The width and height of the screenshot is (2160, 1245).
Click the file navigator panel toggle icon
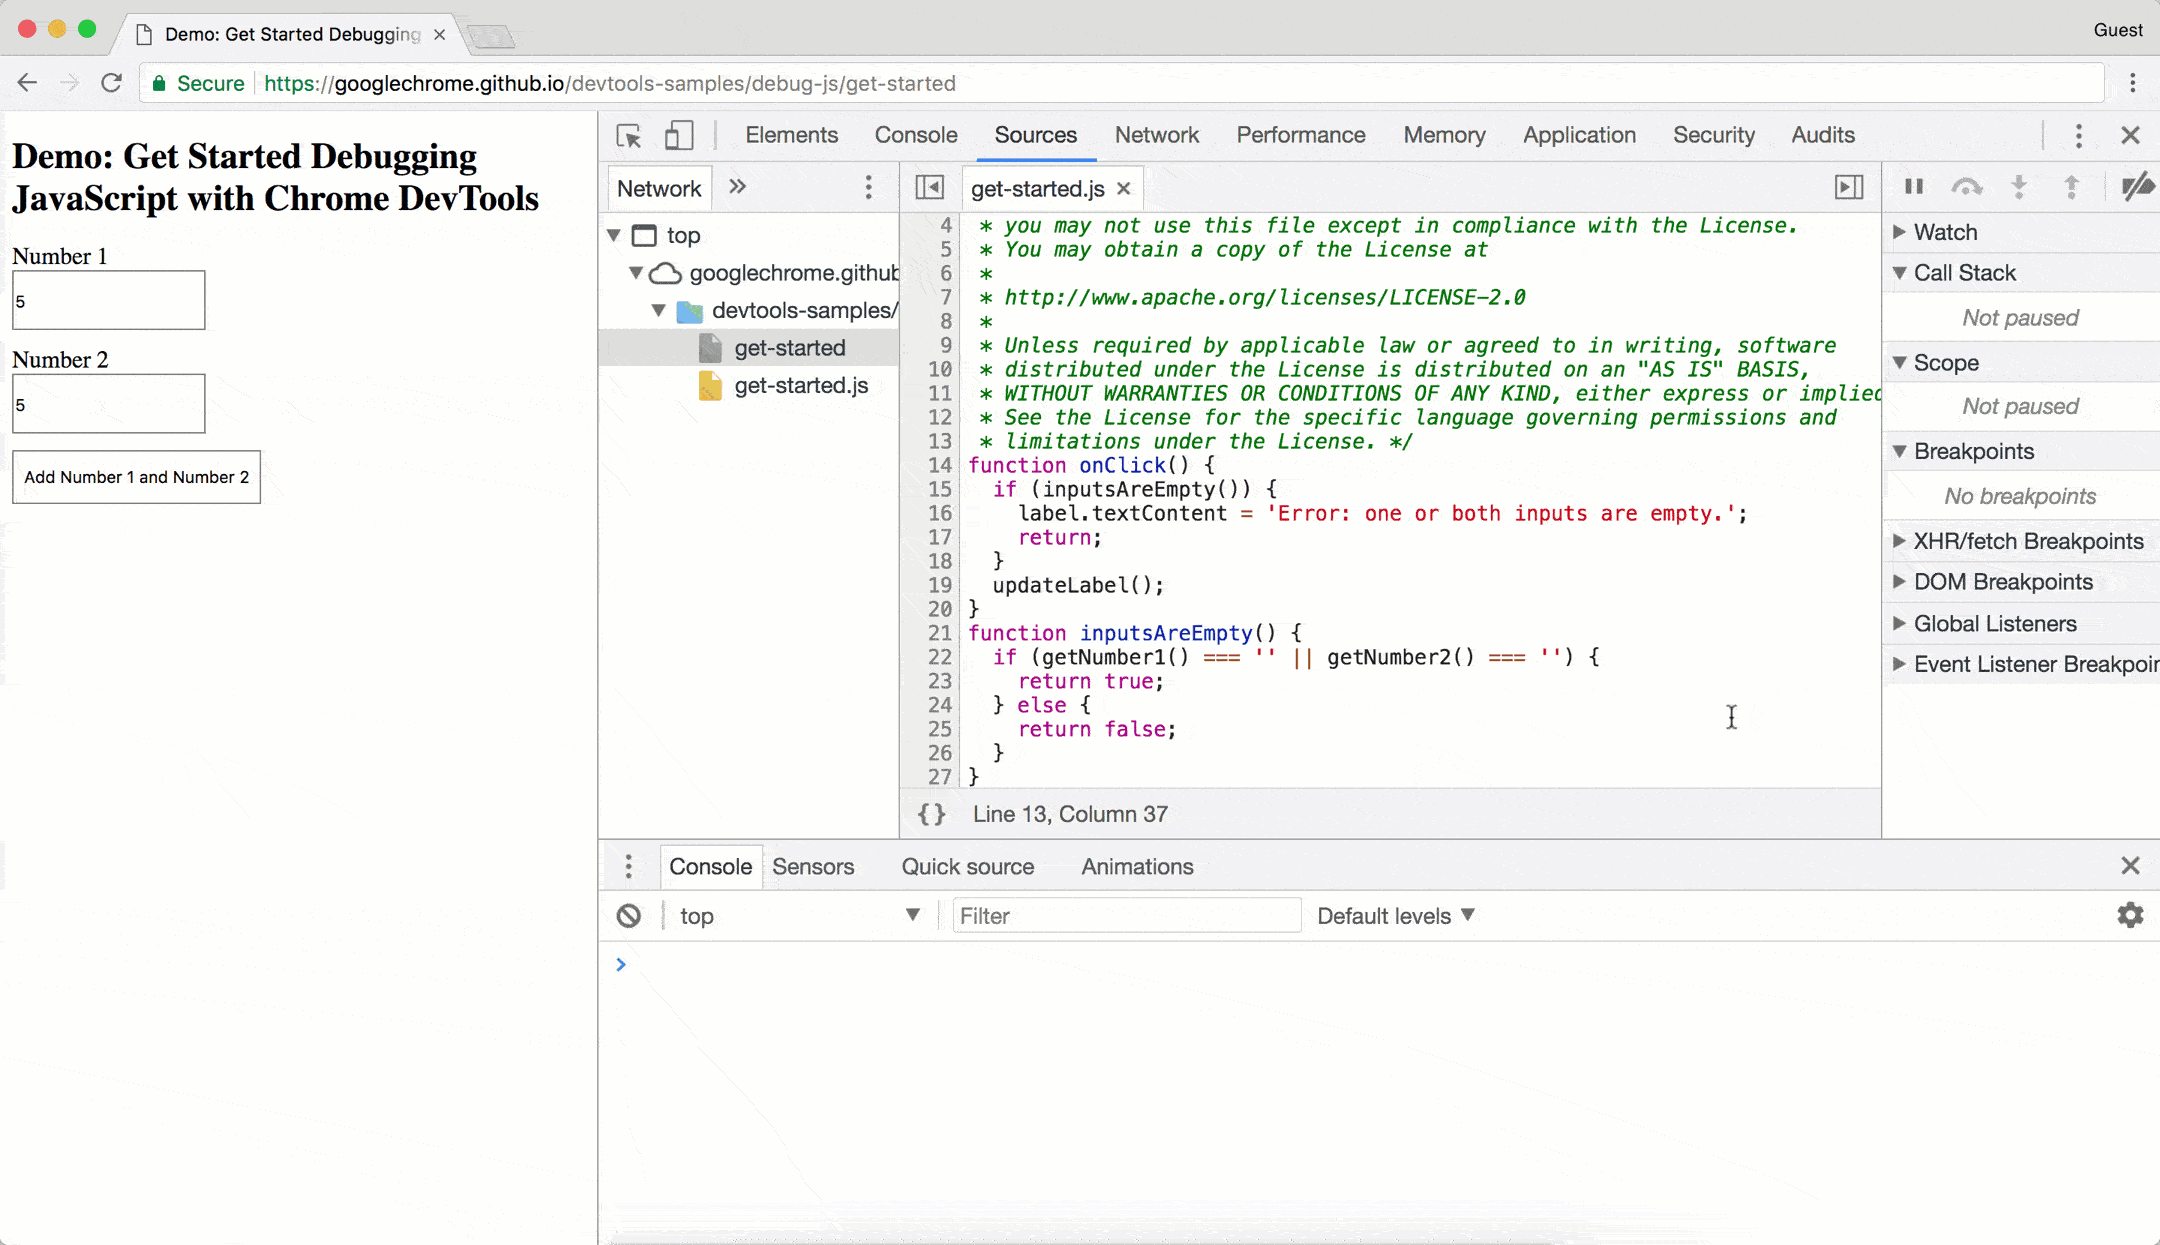pos(929,188)
